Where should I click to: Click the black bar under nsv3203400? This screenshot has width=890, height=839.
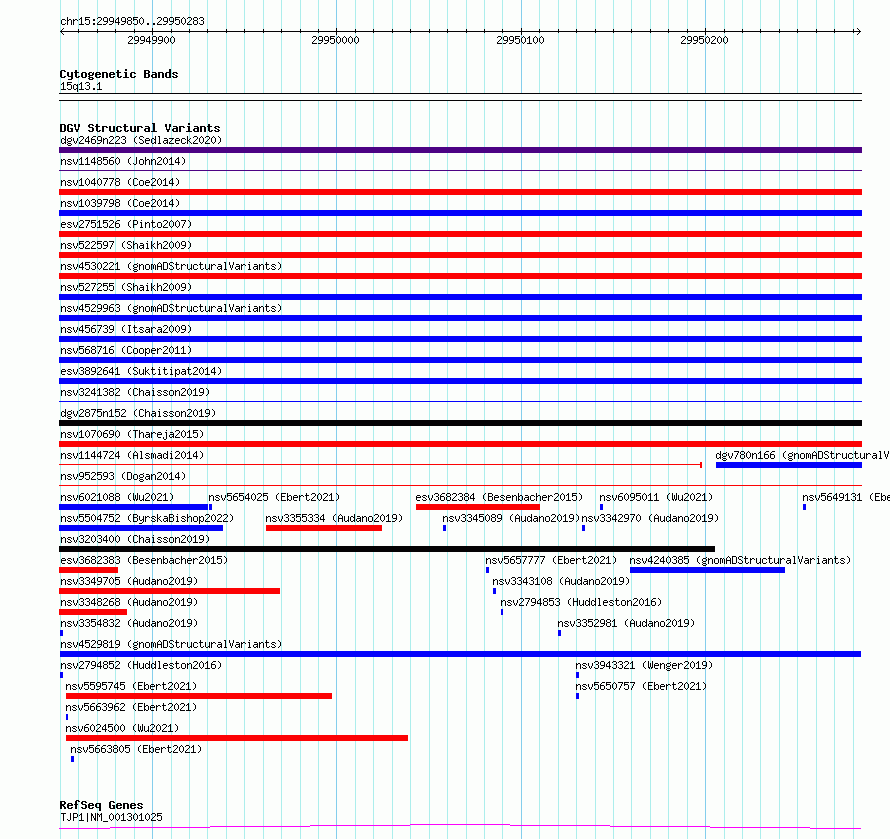pyautogui.click(x=387, y=549)
